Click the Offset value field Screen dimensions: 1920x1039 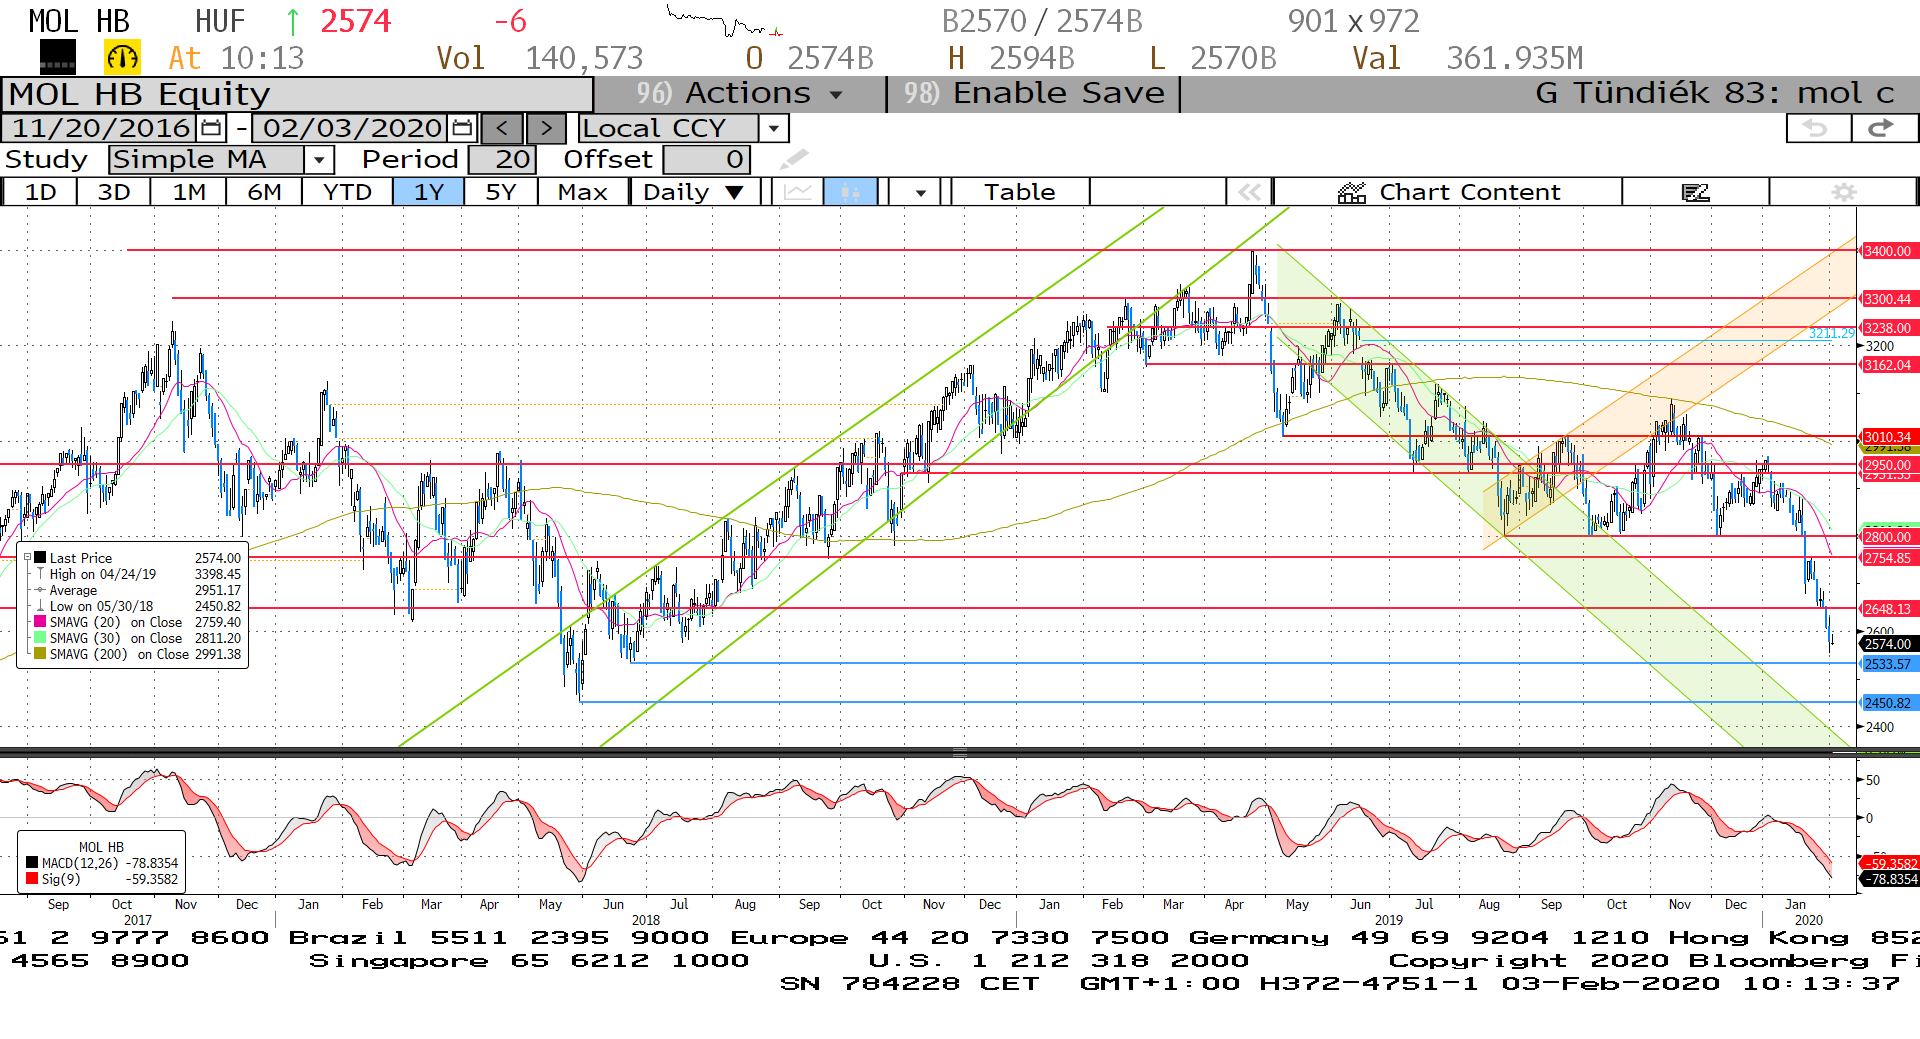pyautogui.click(x=706, y=159)
